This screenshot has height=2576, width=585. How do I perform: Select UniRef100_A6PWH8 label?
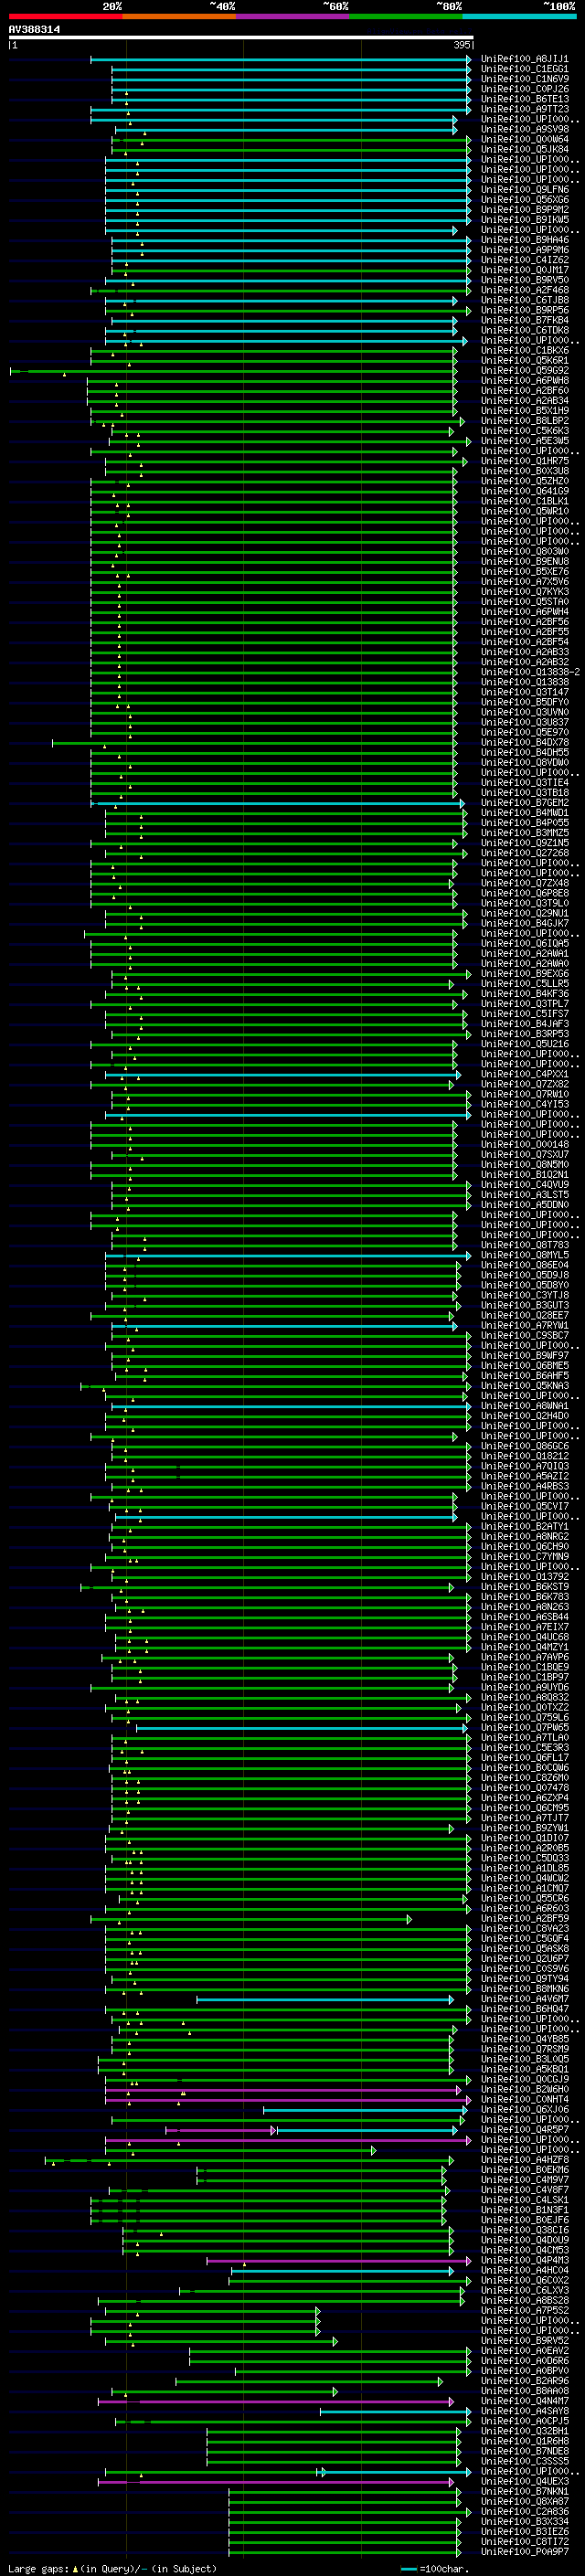pos(524,380)
